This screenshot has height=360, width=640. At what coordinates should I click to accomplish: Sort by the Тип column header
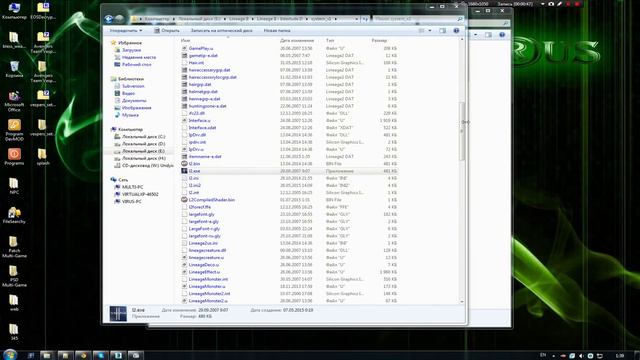pos(330,40)
